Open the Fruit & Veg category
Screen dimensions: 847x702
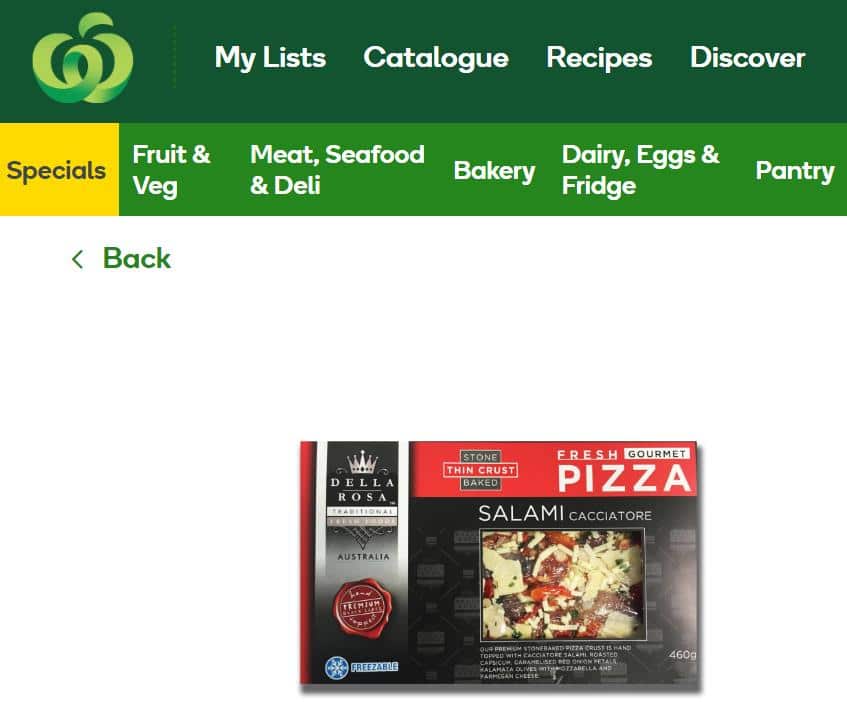[x=171, y=170]
